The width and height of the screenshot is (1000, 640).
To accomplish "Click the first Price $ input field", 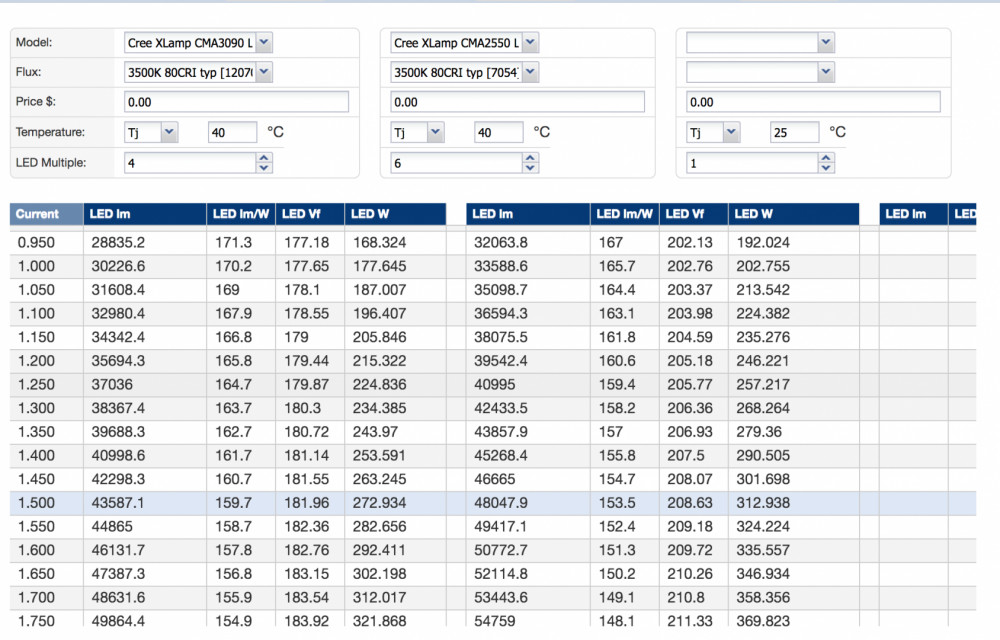I will 236,102.
